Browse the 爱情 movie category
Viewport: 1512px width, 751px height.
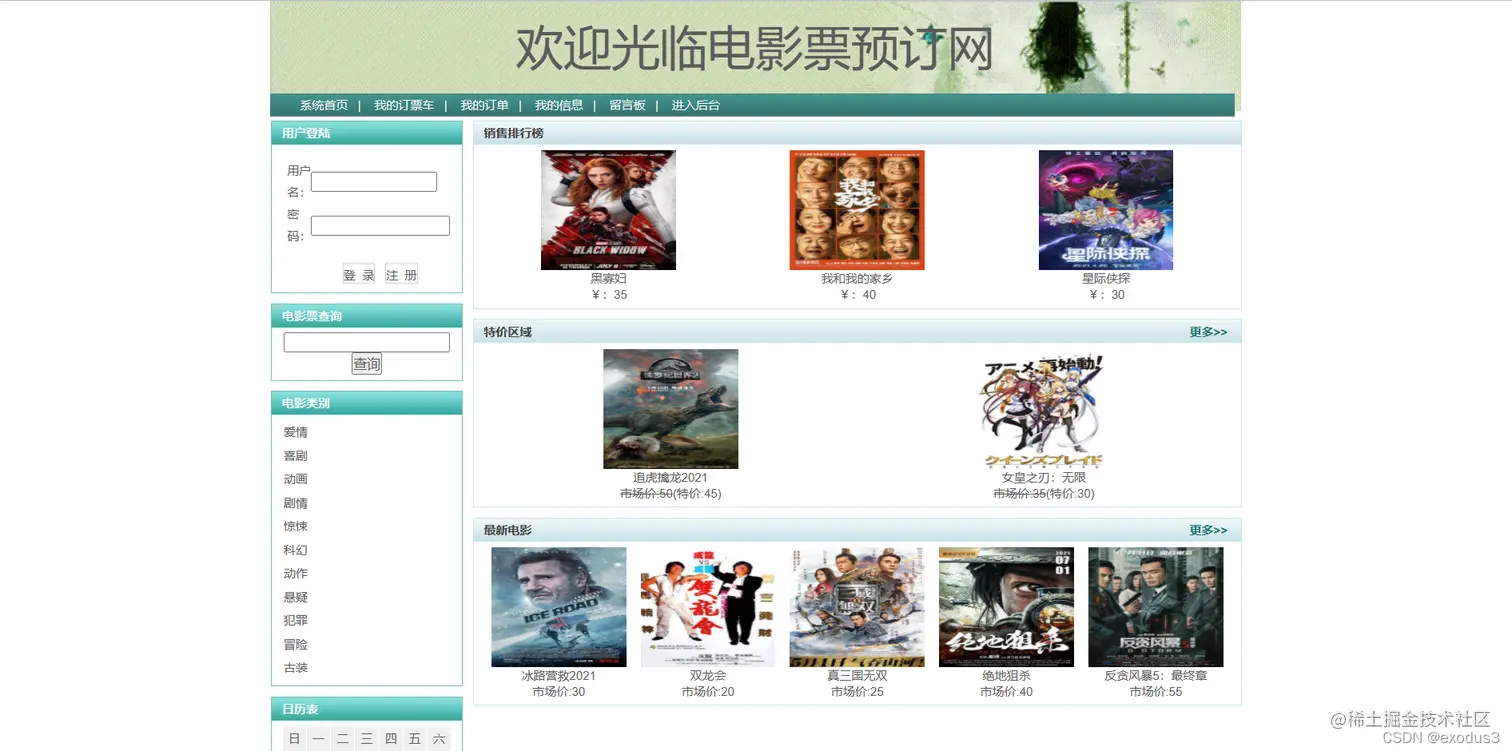coord(296,431)
